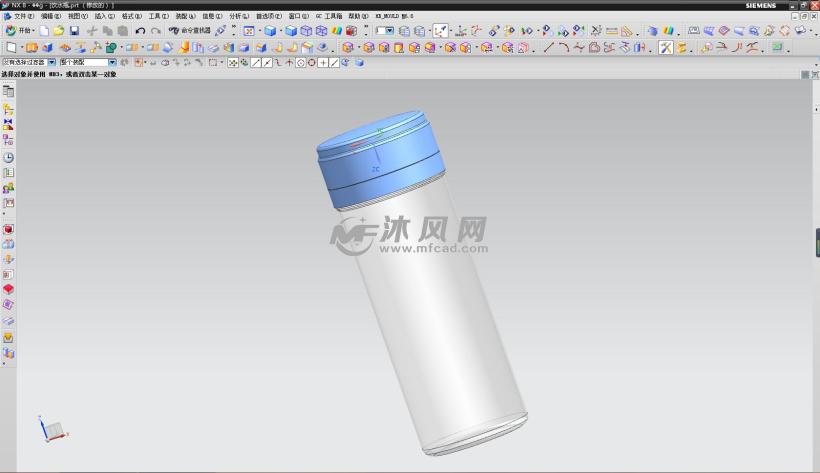Open the 文件 (File) menu

(x=24, y=16)
